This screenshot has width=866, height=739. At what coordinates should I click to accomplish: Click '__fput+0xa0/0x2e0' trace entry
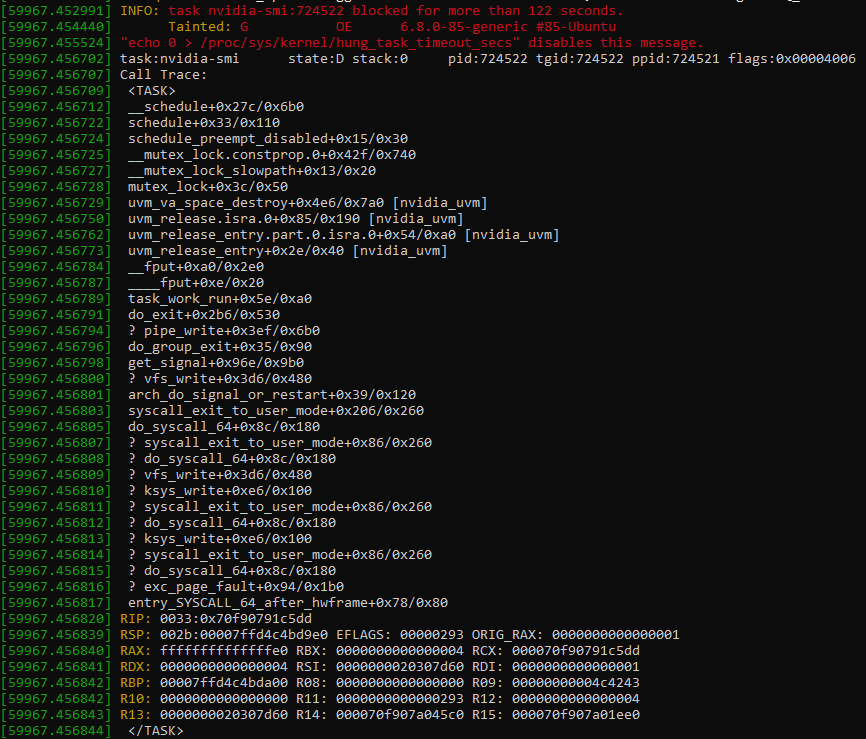point(196,267)
